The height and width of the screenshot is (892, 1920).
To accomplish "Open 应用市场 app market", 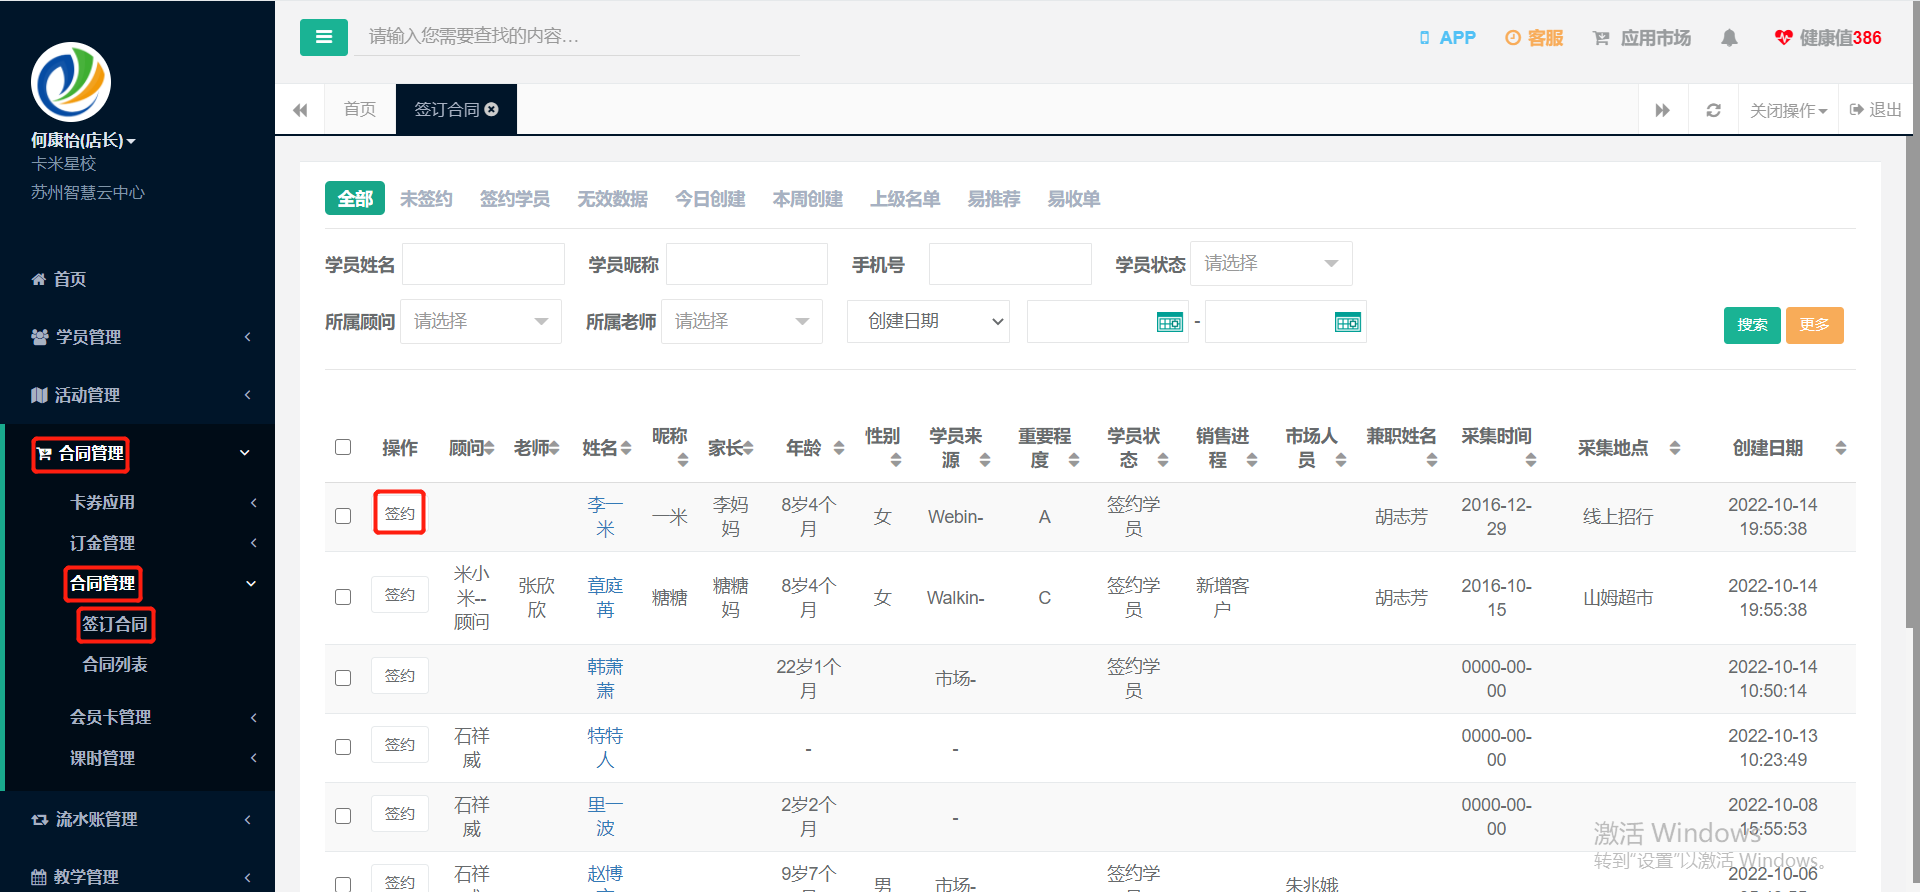I will (x=1642, y=38).
